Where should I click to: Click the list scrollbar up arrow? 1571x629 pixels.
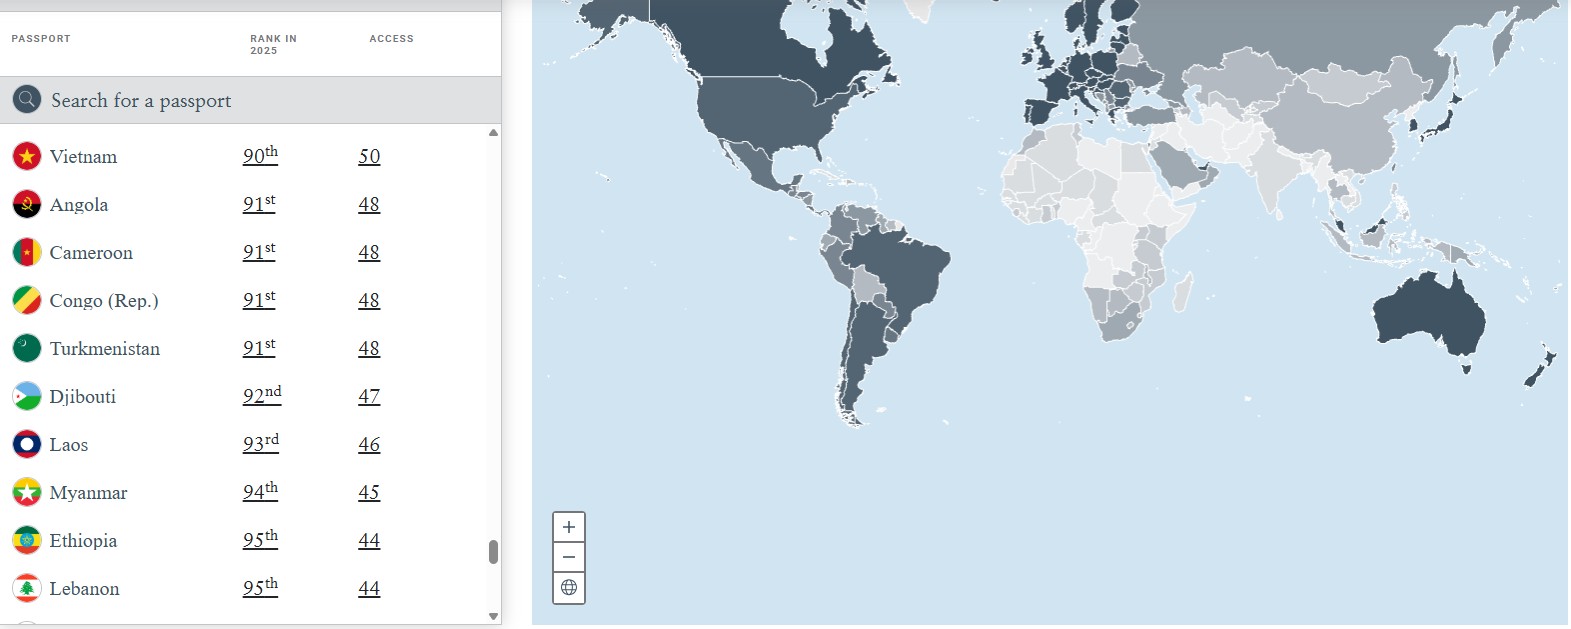[x=493, y=133]
